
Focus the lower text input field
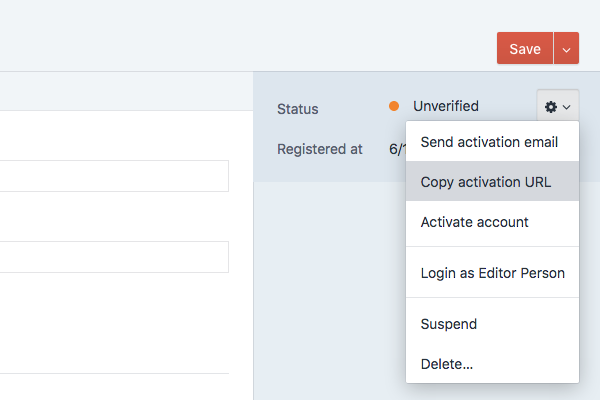(x=114, y=257)
